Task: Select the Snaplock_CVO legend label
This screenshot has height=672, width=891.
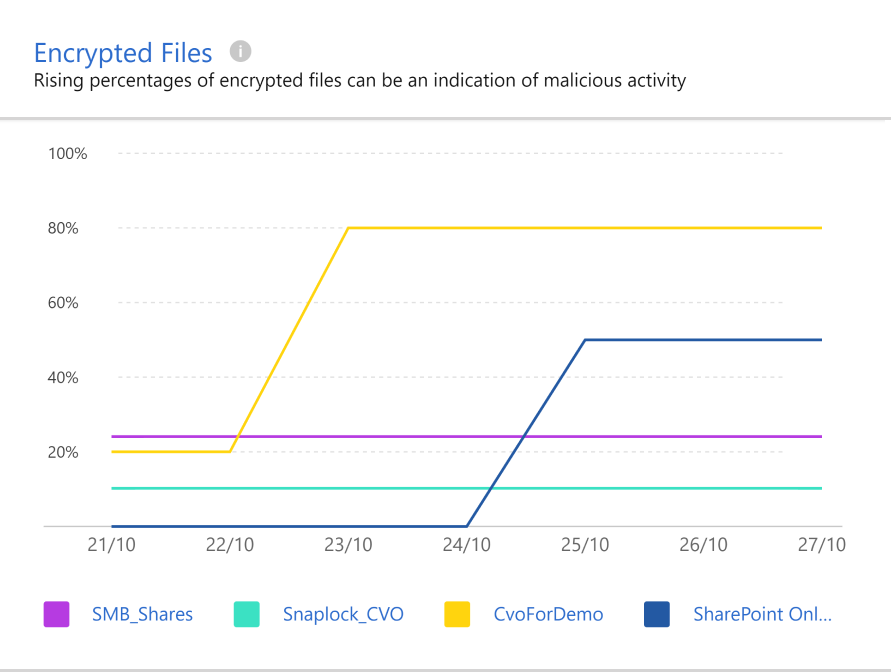Action: (x=343, y=614)
